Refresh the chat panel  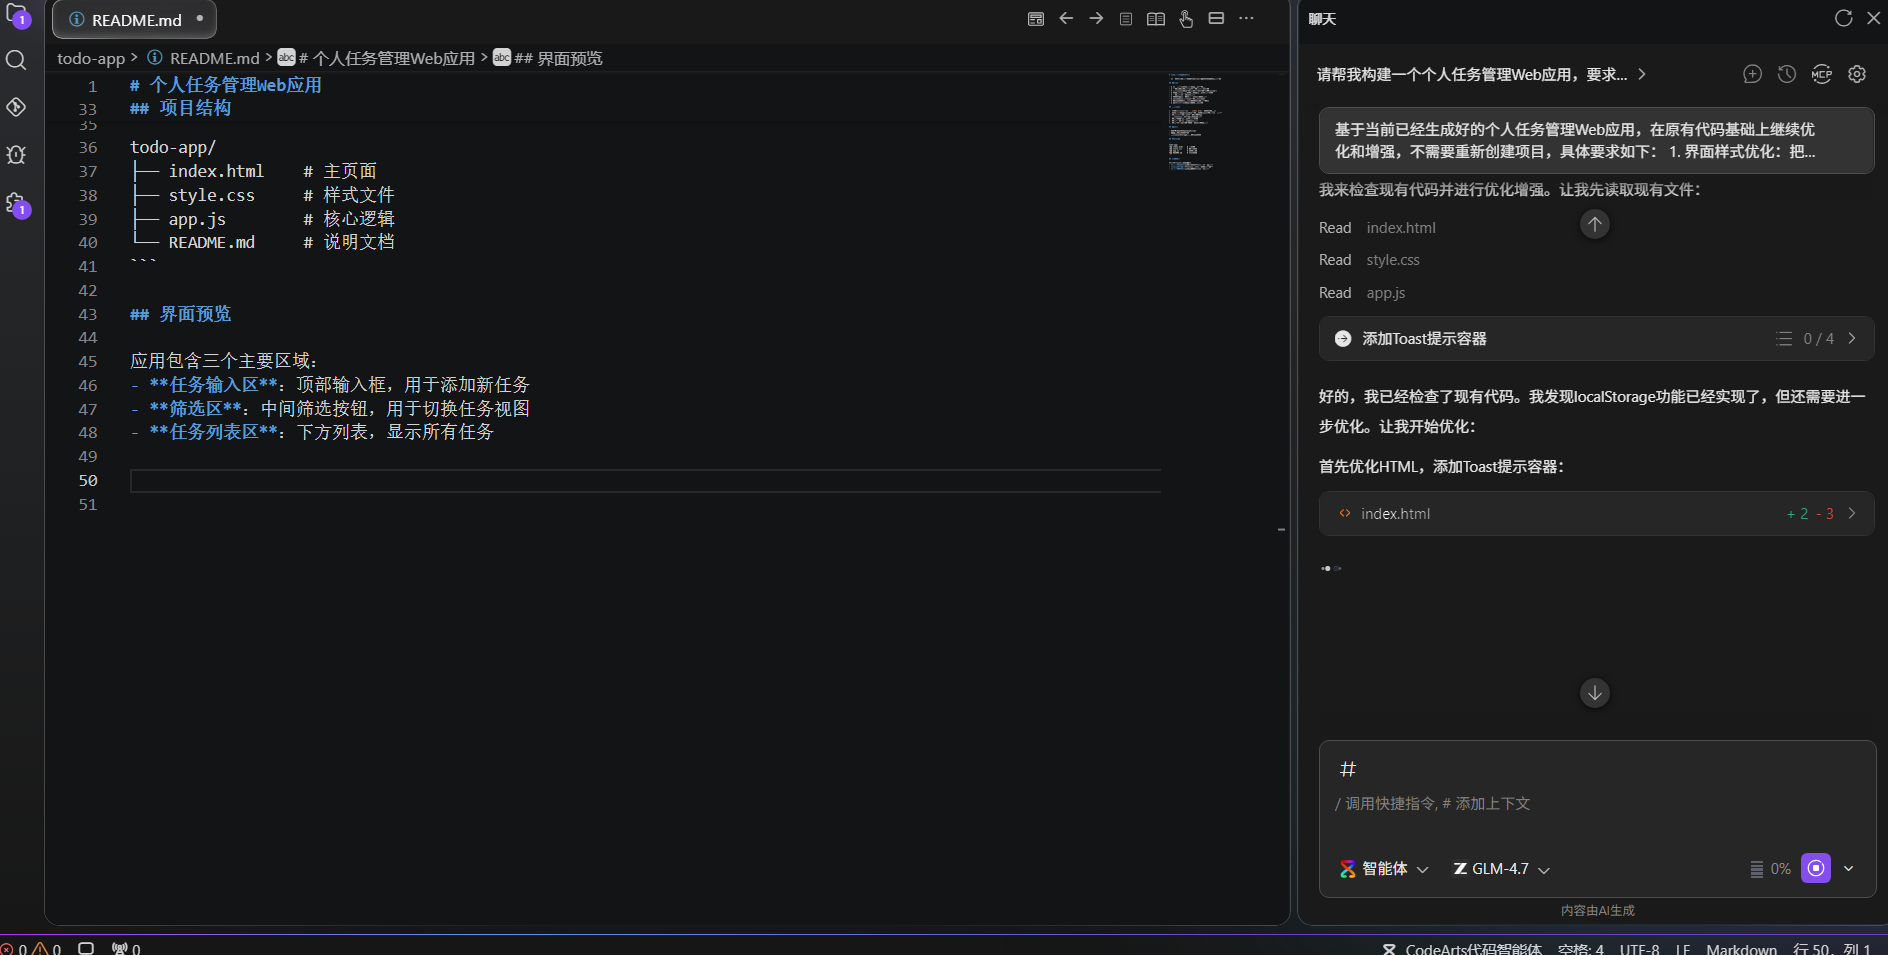pyautogui.click(x=1844, y=18)
